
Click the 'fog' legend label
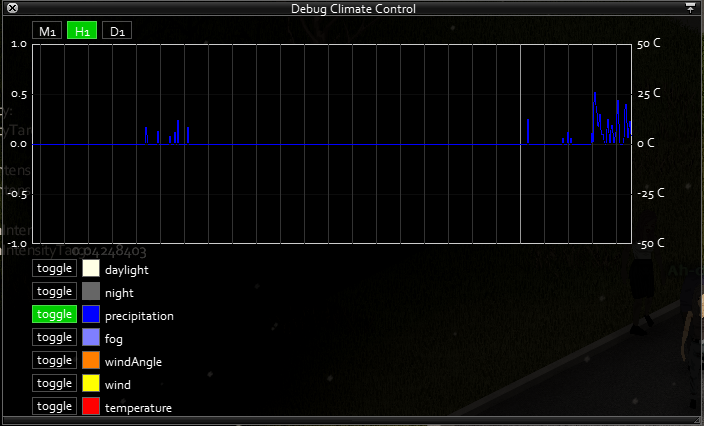[114, 339]
